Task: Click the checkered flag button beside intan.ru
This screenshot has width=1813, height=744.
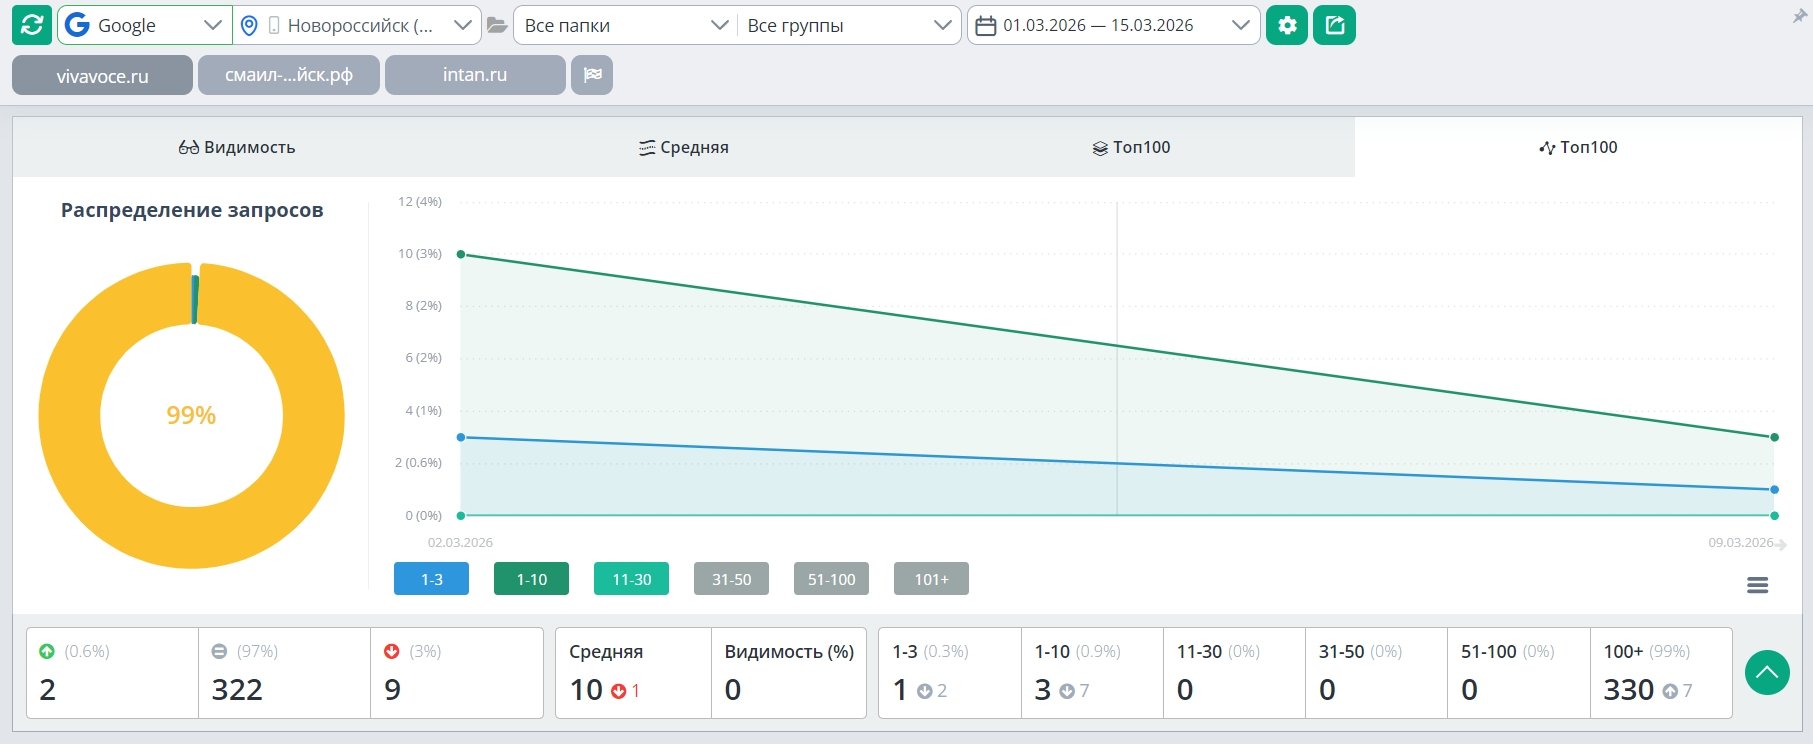Action: pos(592,75)
